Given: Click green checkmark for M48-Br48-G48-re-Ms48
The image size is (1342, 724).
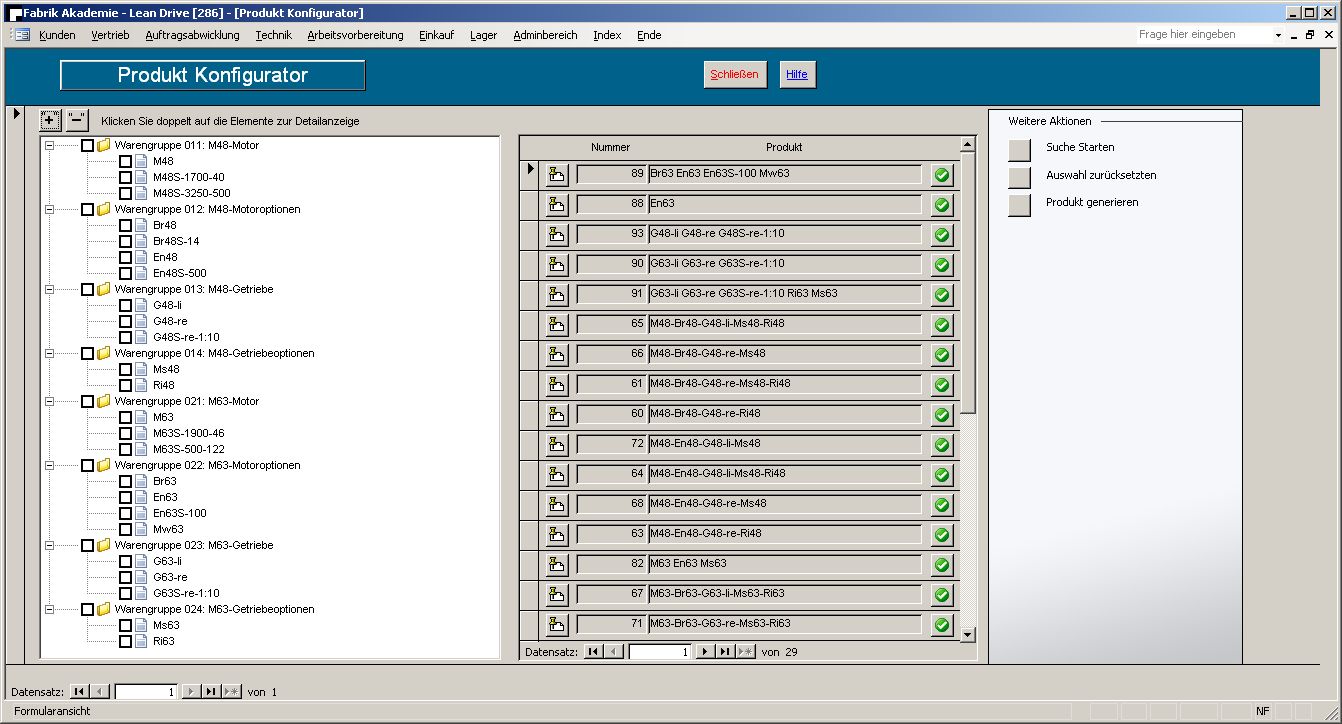Looking at the screenshot, I should pyautogui.click(x=941, y=355).
